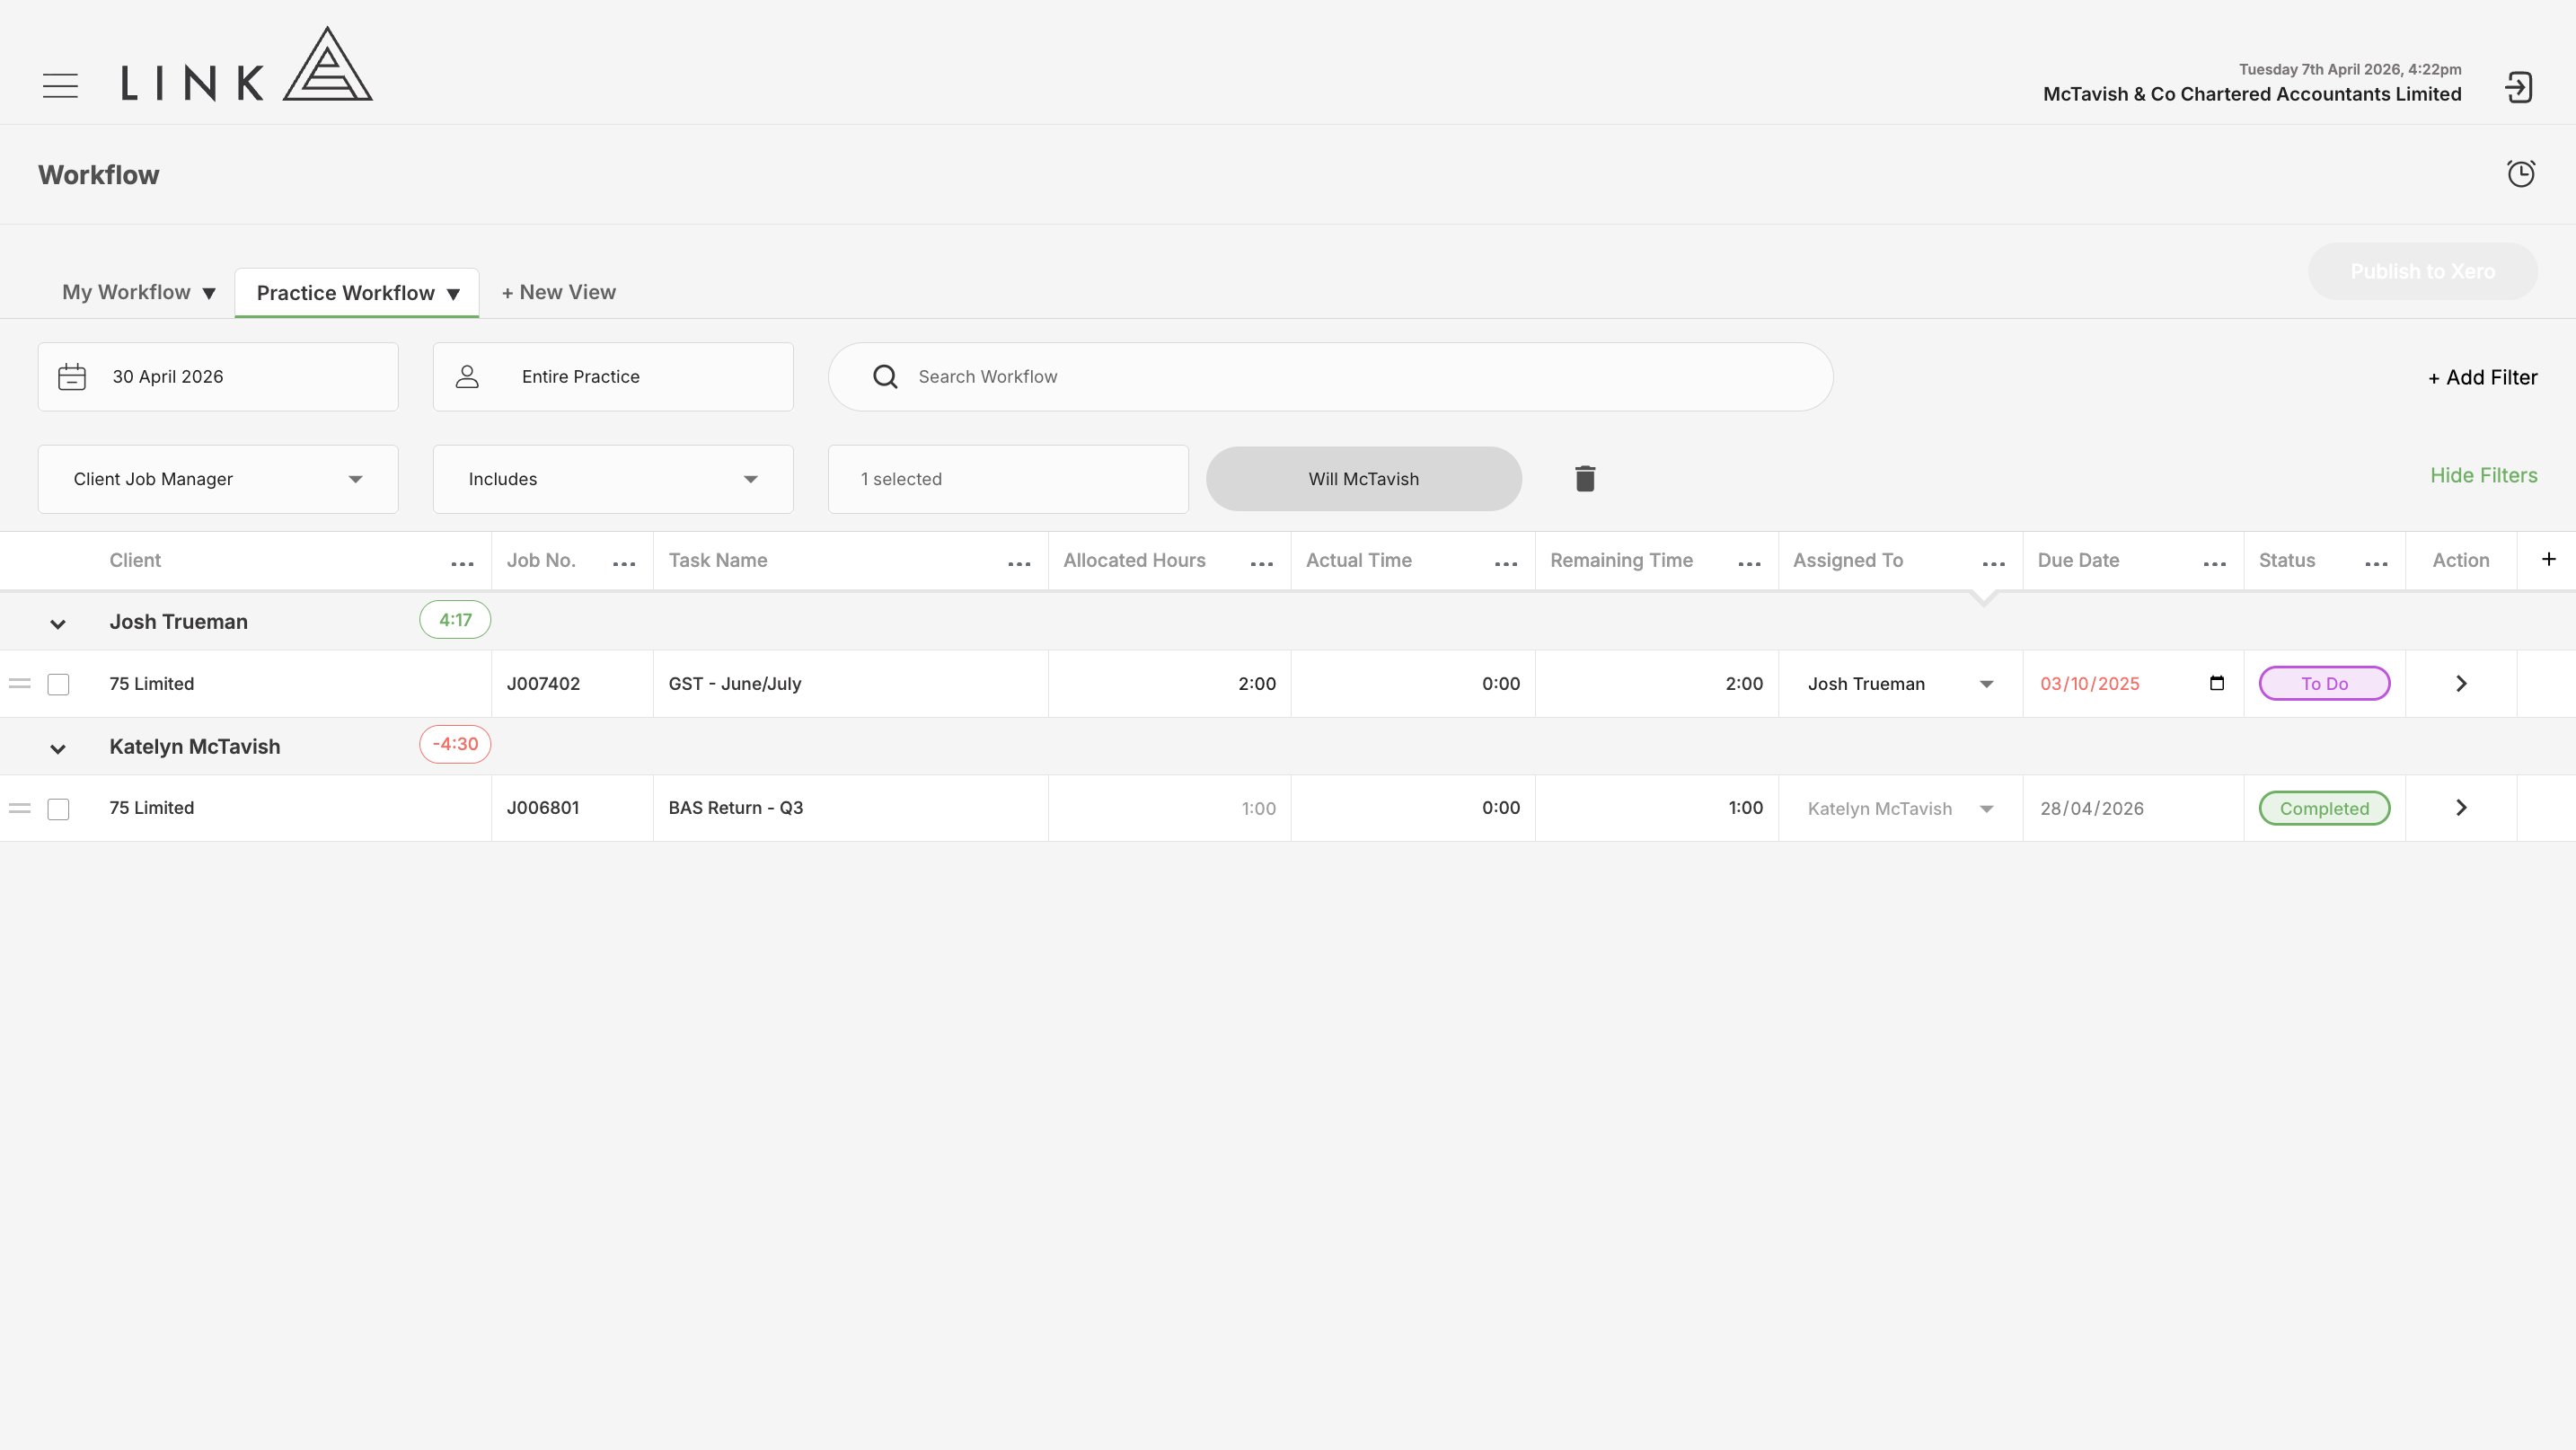Open Due Date column options menu

pos(2214,564)
